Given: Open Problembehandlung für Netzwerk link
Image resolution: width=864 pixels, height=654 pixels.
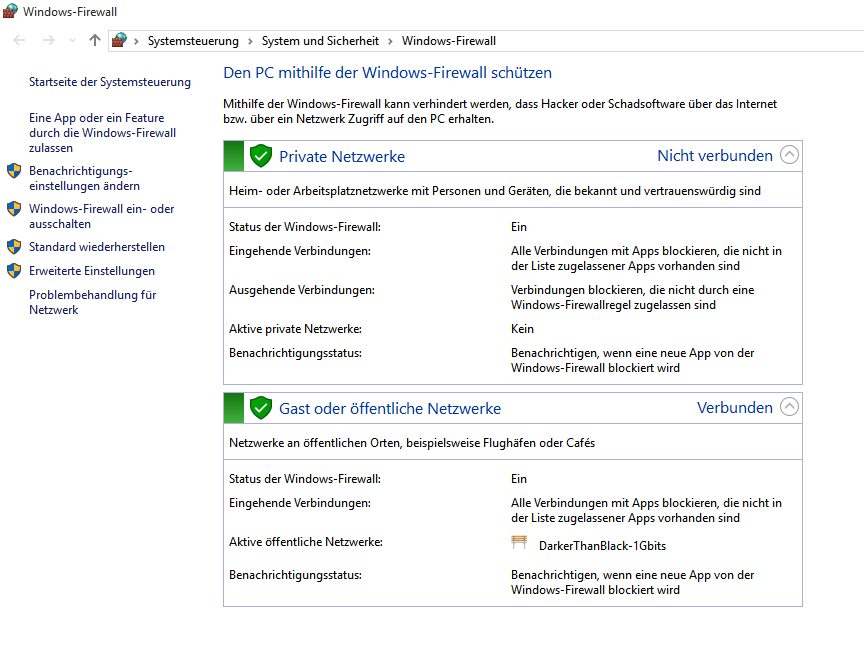Looking at the screenshot, I should (93, 302).
